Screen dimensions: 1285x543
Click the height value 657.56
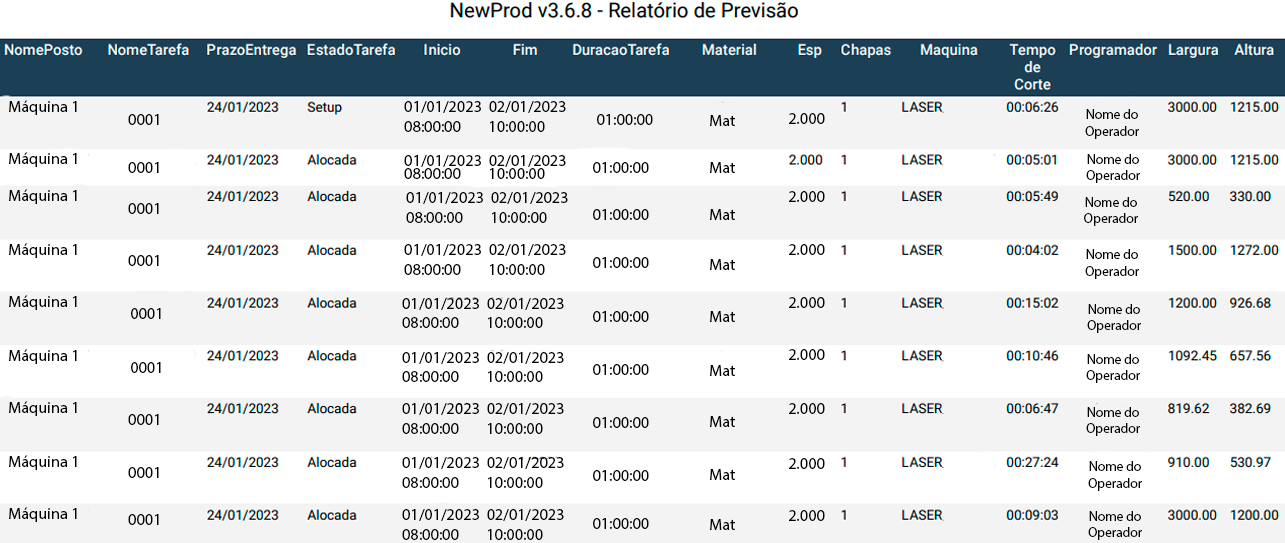click(1250, 355)
